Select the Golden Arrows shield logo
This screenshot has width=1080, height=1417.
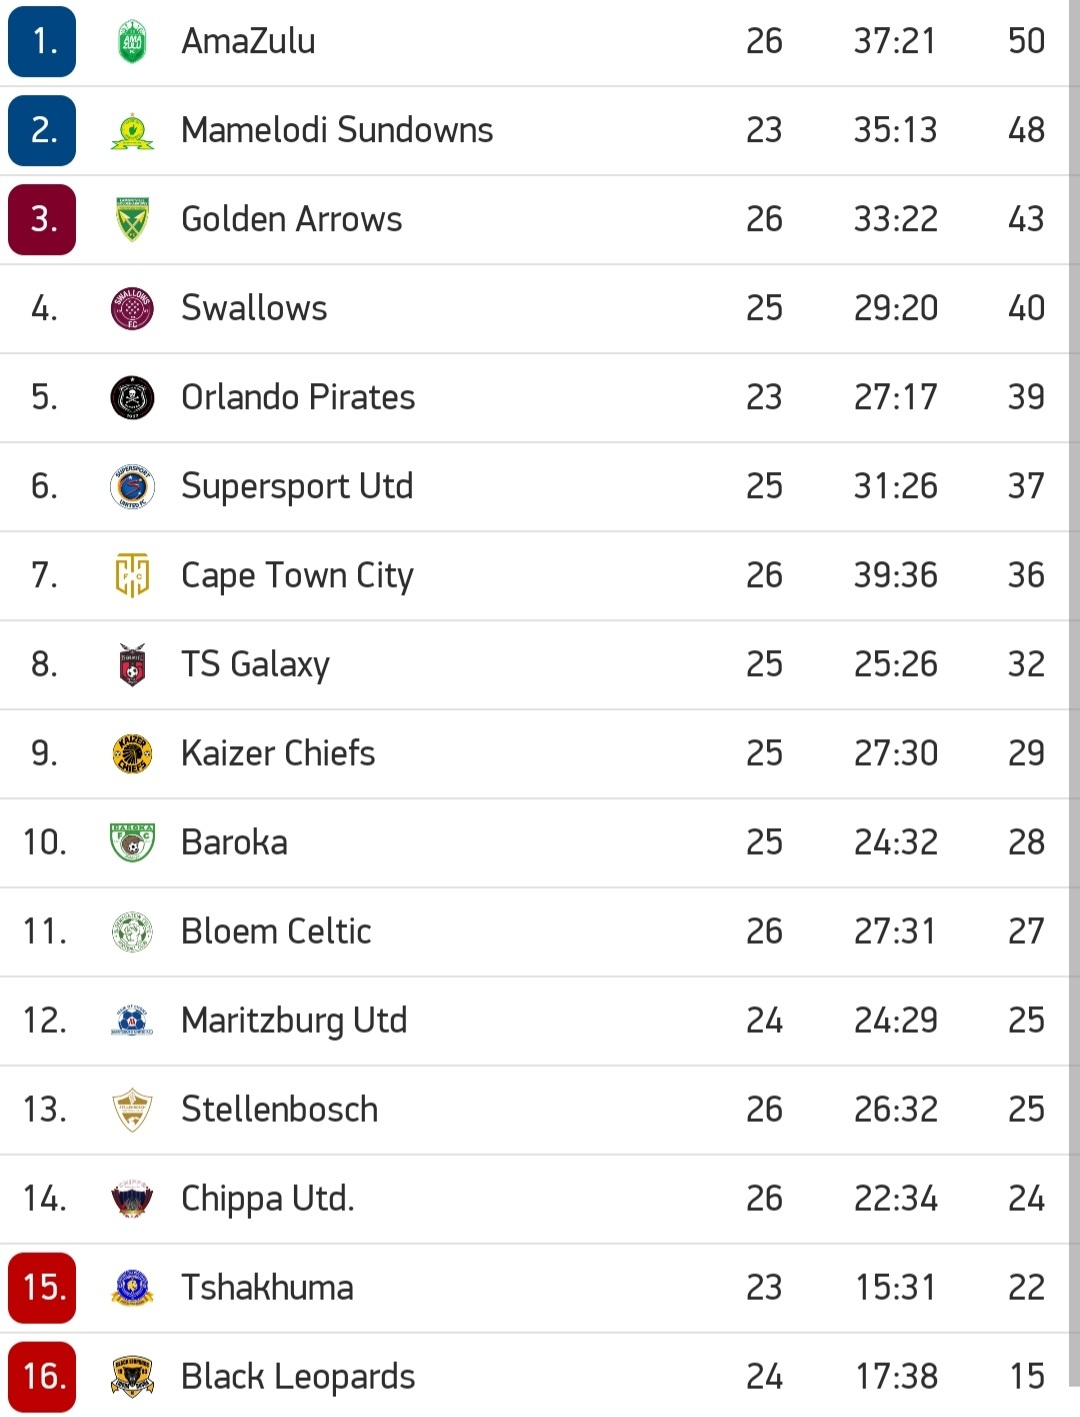coord(132,220)
